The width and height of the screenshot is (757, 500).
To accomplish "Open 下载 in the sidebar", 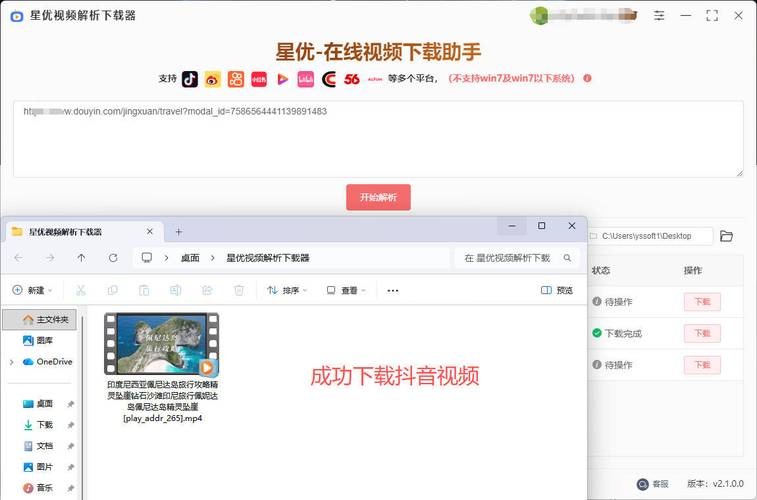I will (x=39, y=425).
